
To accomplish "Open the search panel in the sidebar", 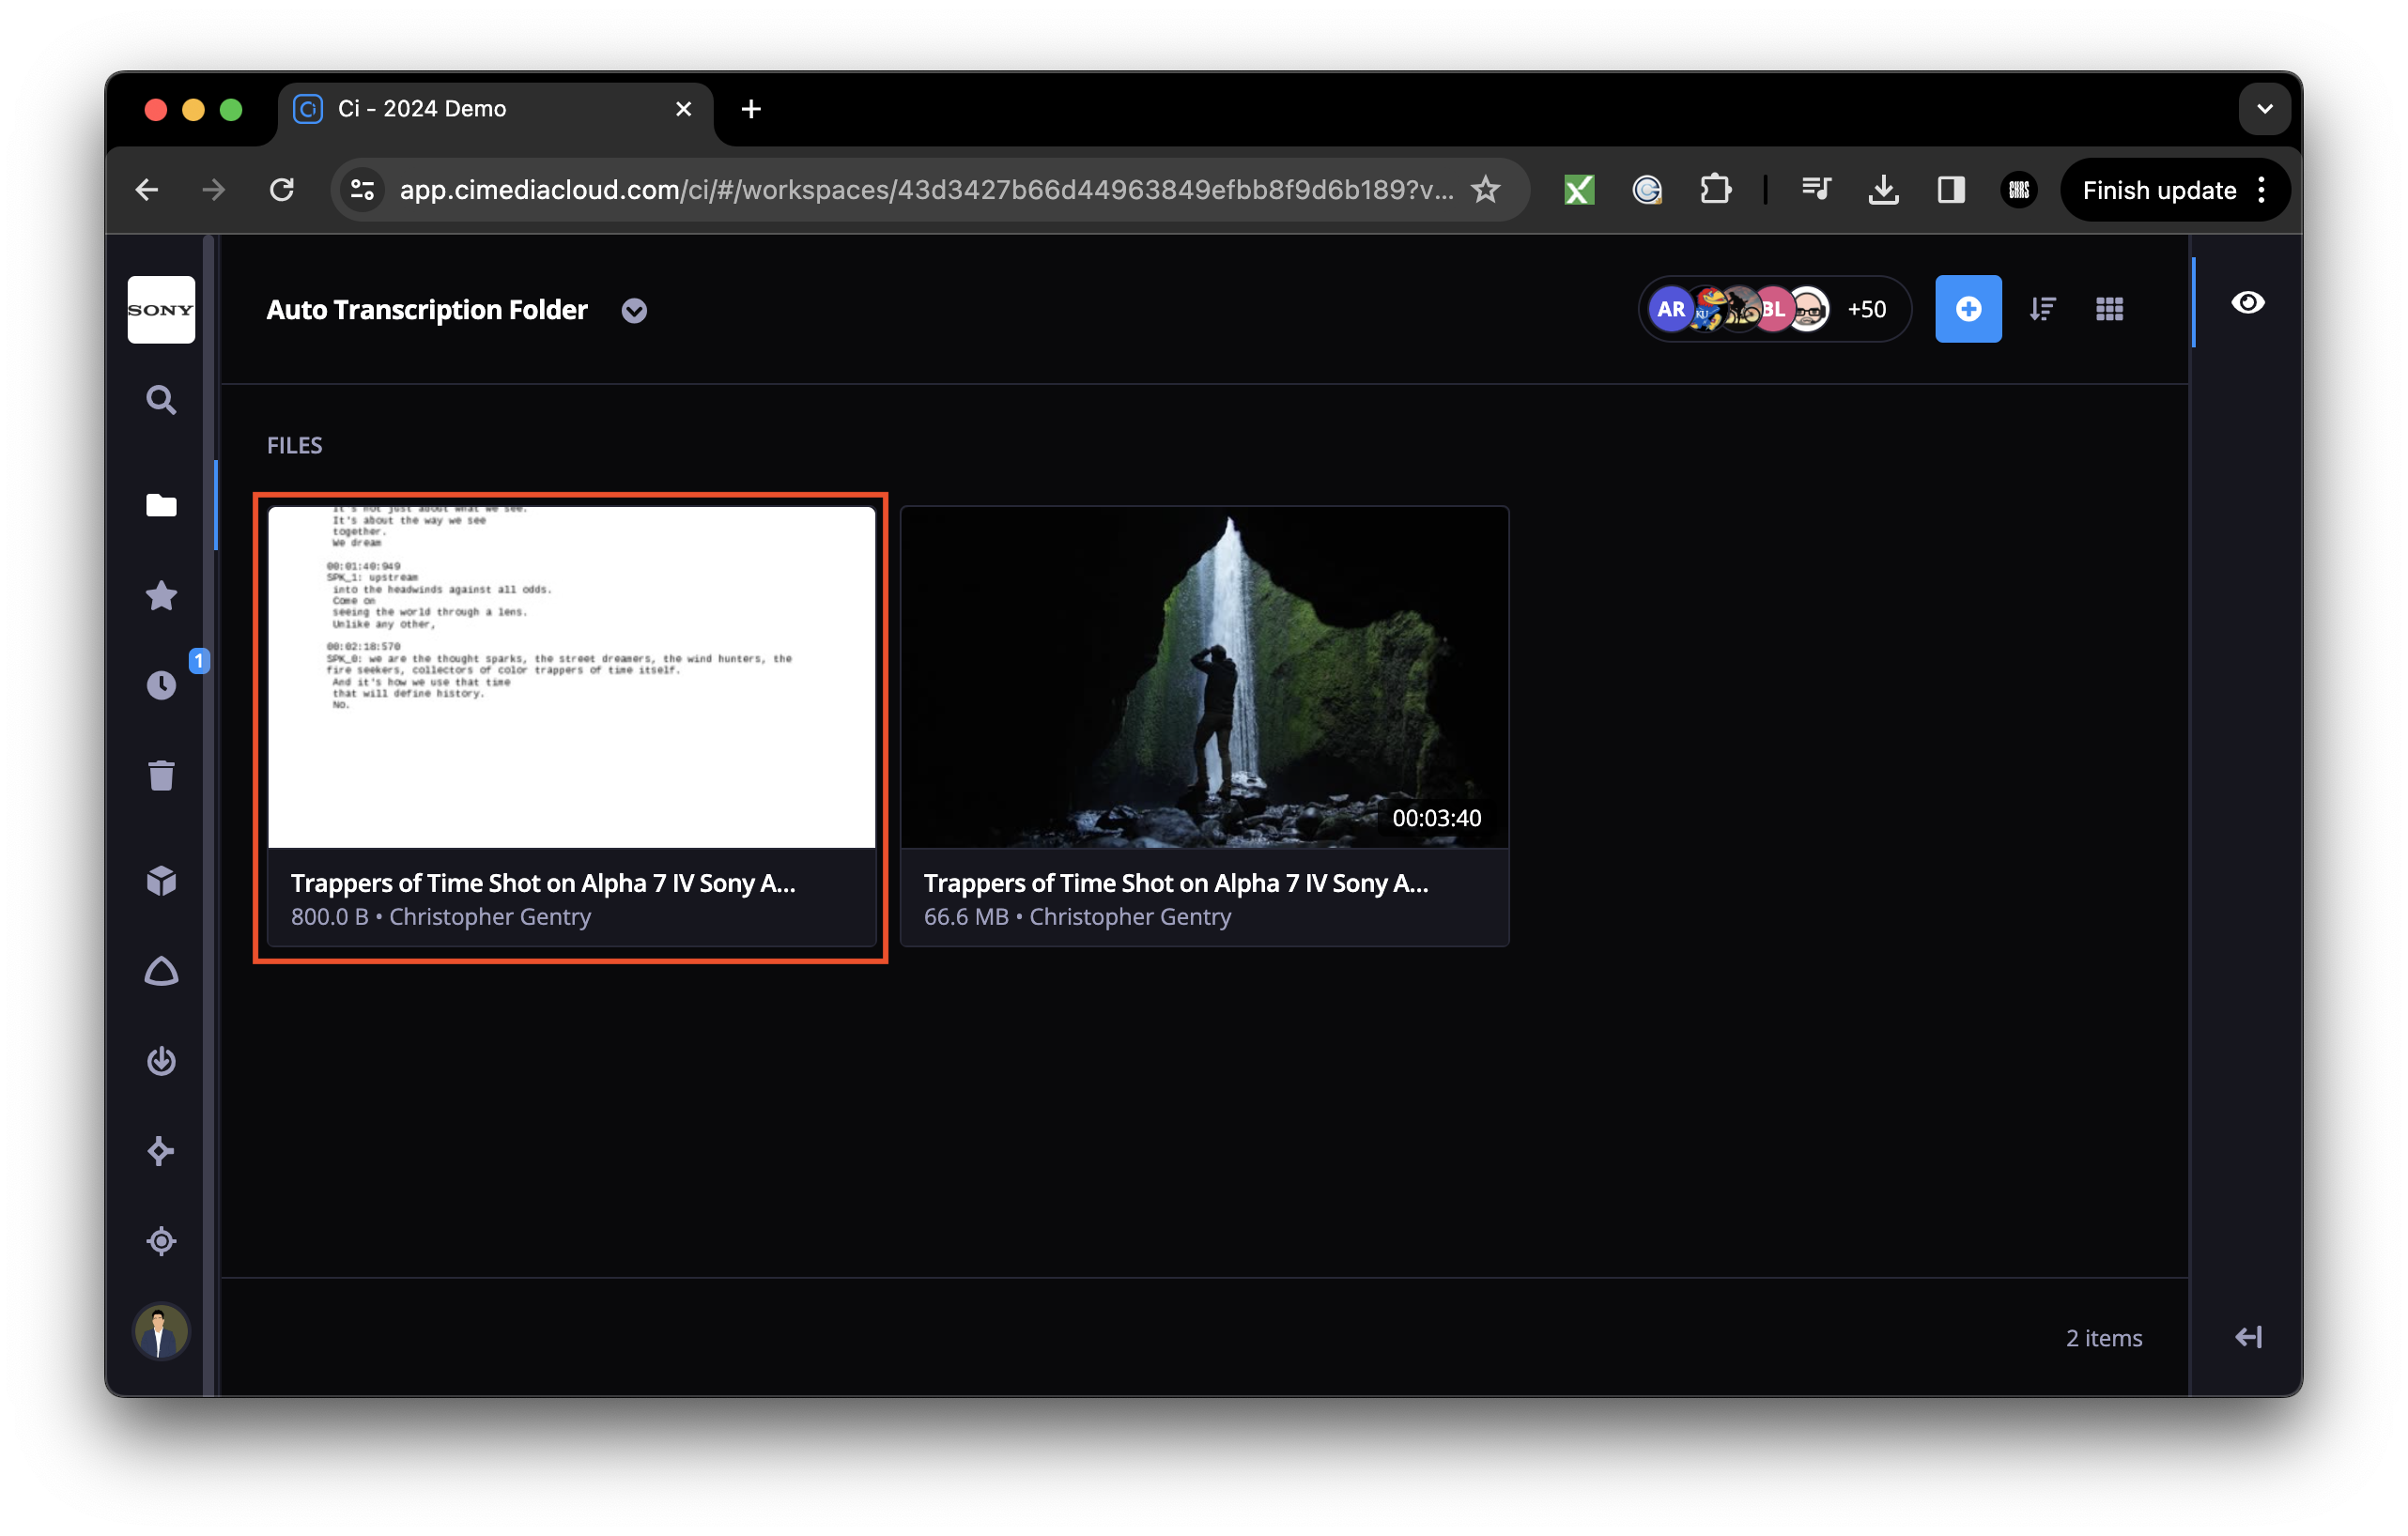I will [x=160, y=399].
